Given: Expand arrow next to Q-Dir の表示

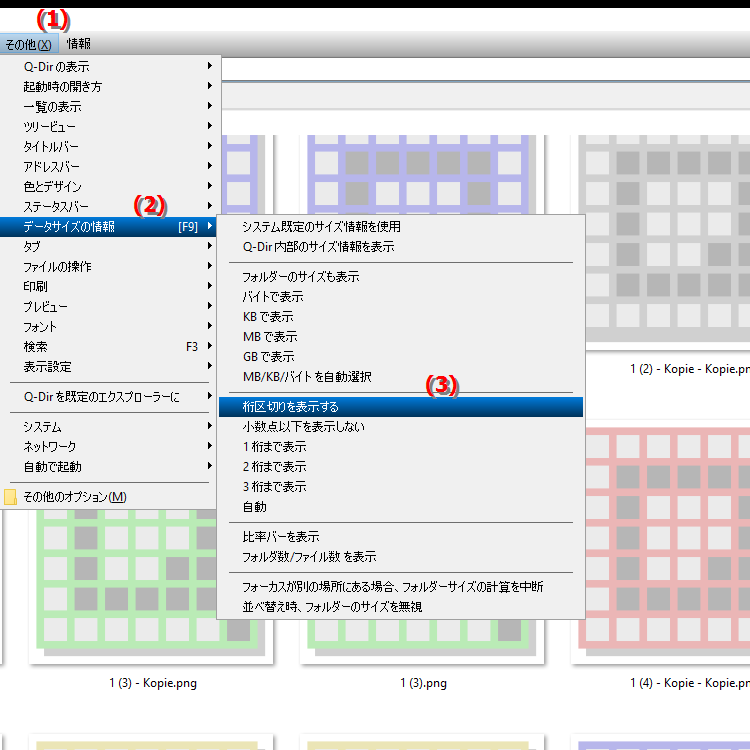Looking at the screenshot, I should pos(210,66).
